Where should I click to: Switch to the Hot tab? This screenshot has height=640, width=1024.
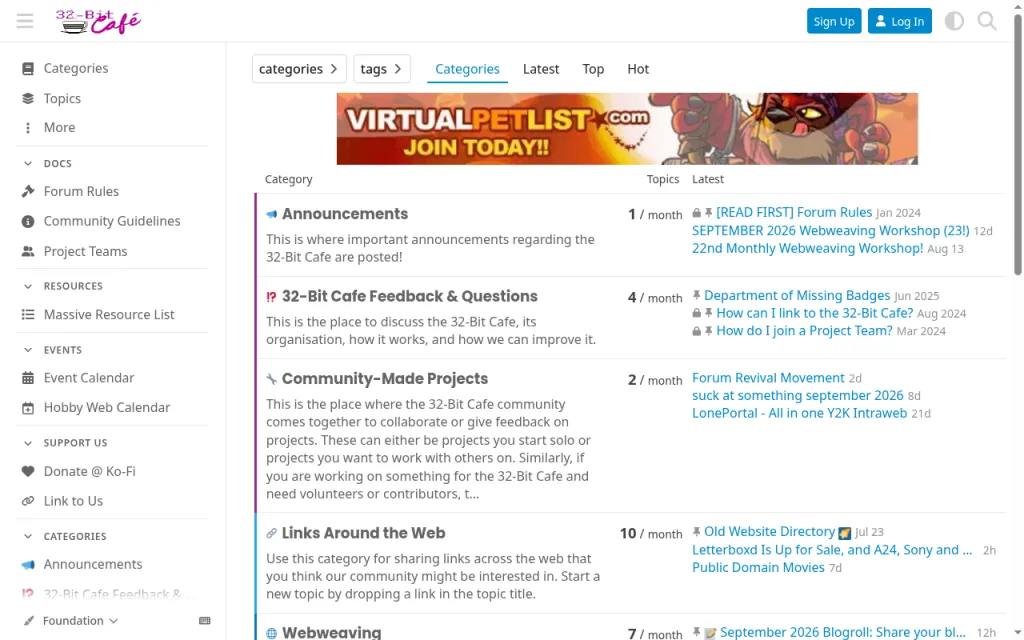pyautogui.click(x=638, y=69)
